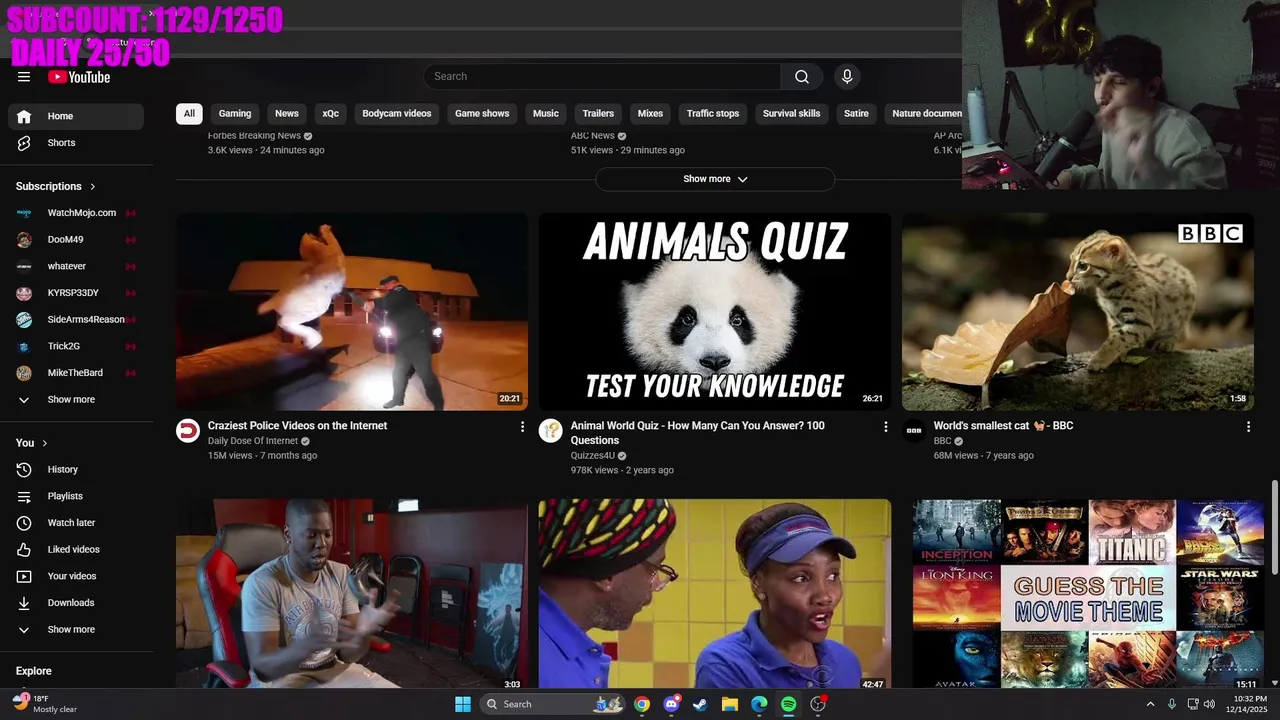1280x720 pixels.
Task: Open Discord from the taskbar
Action: click(671, 704)
